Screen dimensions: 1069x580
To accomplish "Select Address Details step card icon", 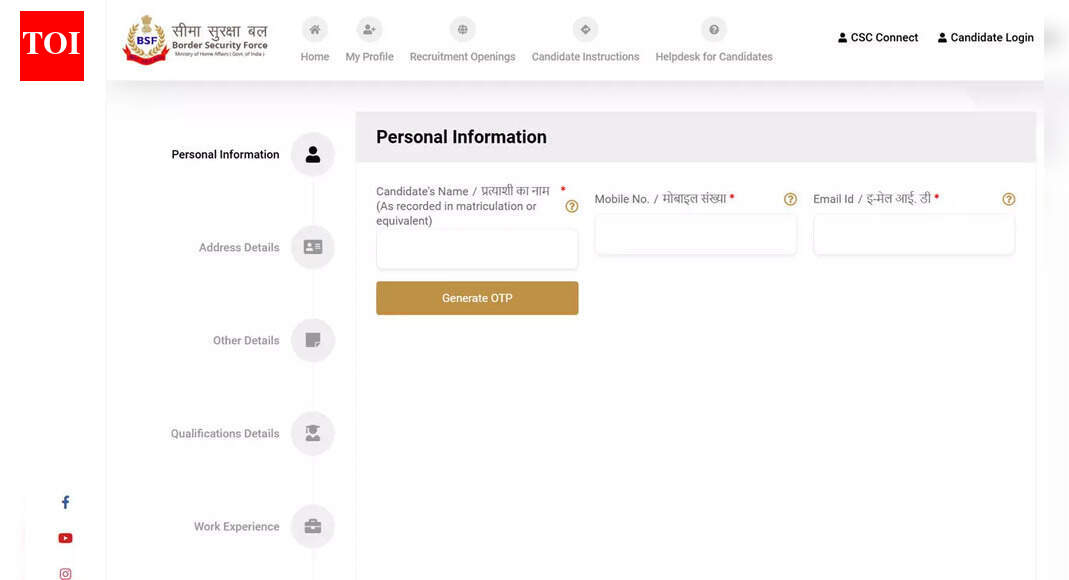I will pos(313,247).
